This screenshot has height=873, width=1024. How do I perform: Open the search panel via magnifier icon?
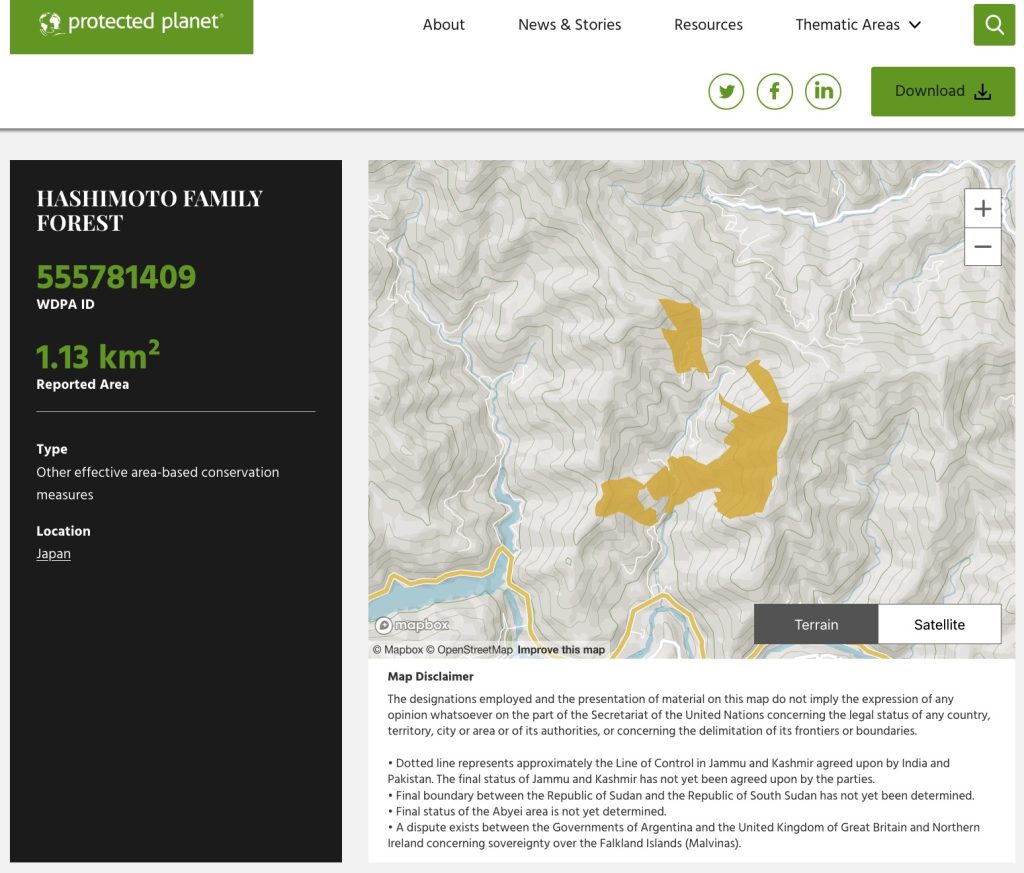(993, 24)
